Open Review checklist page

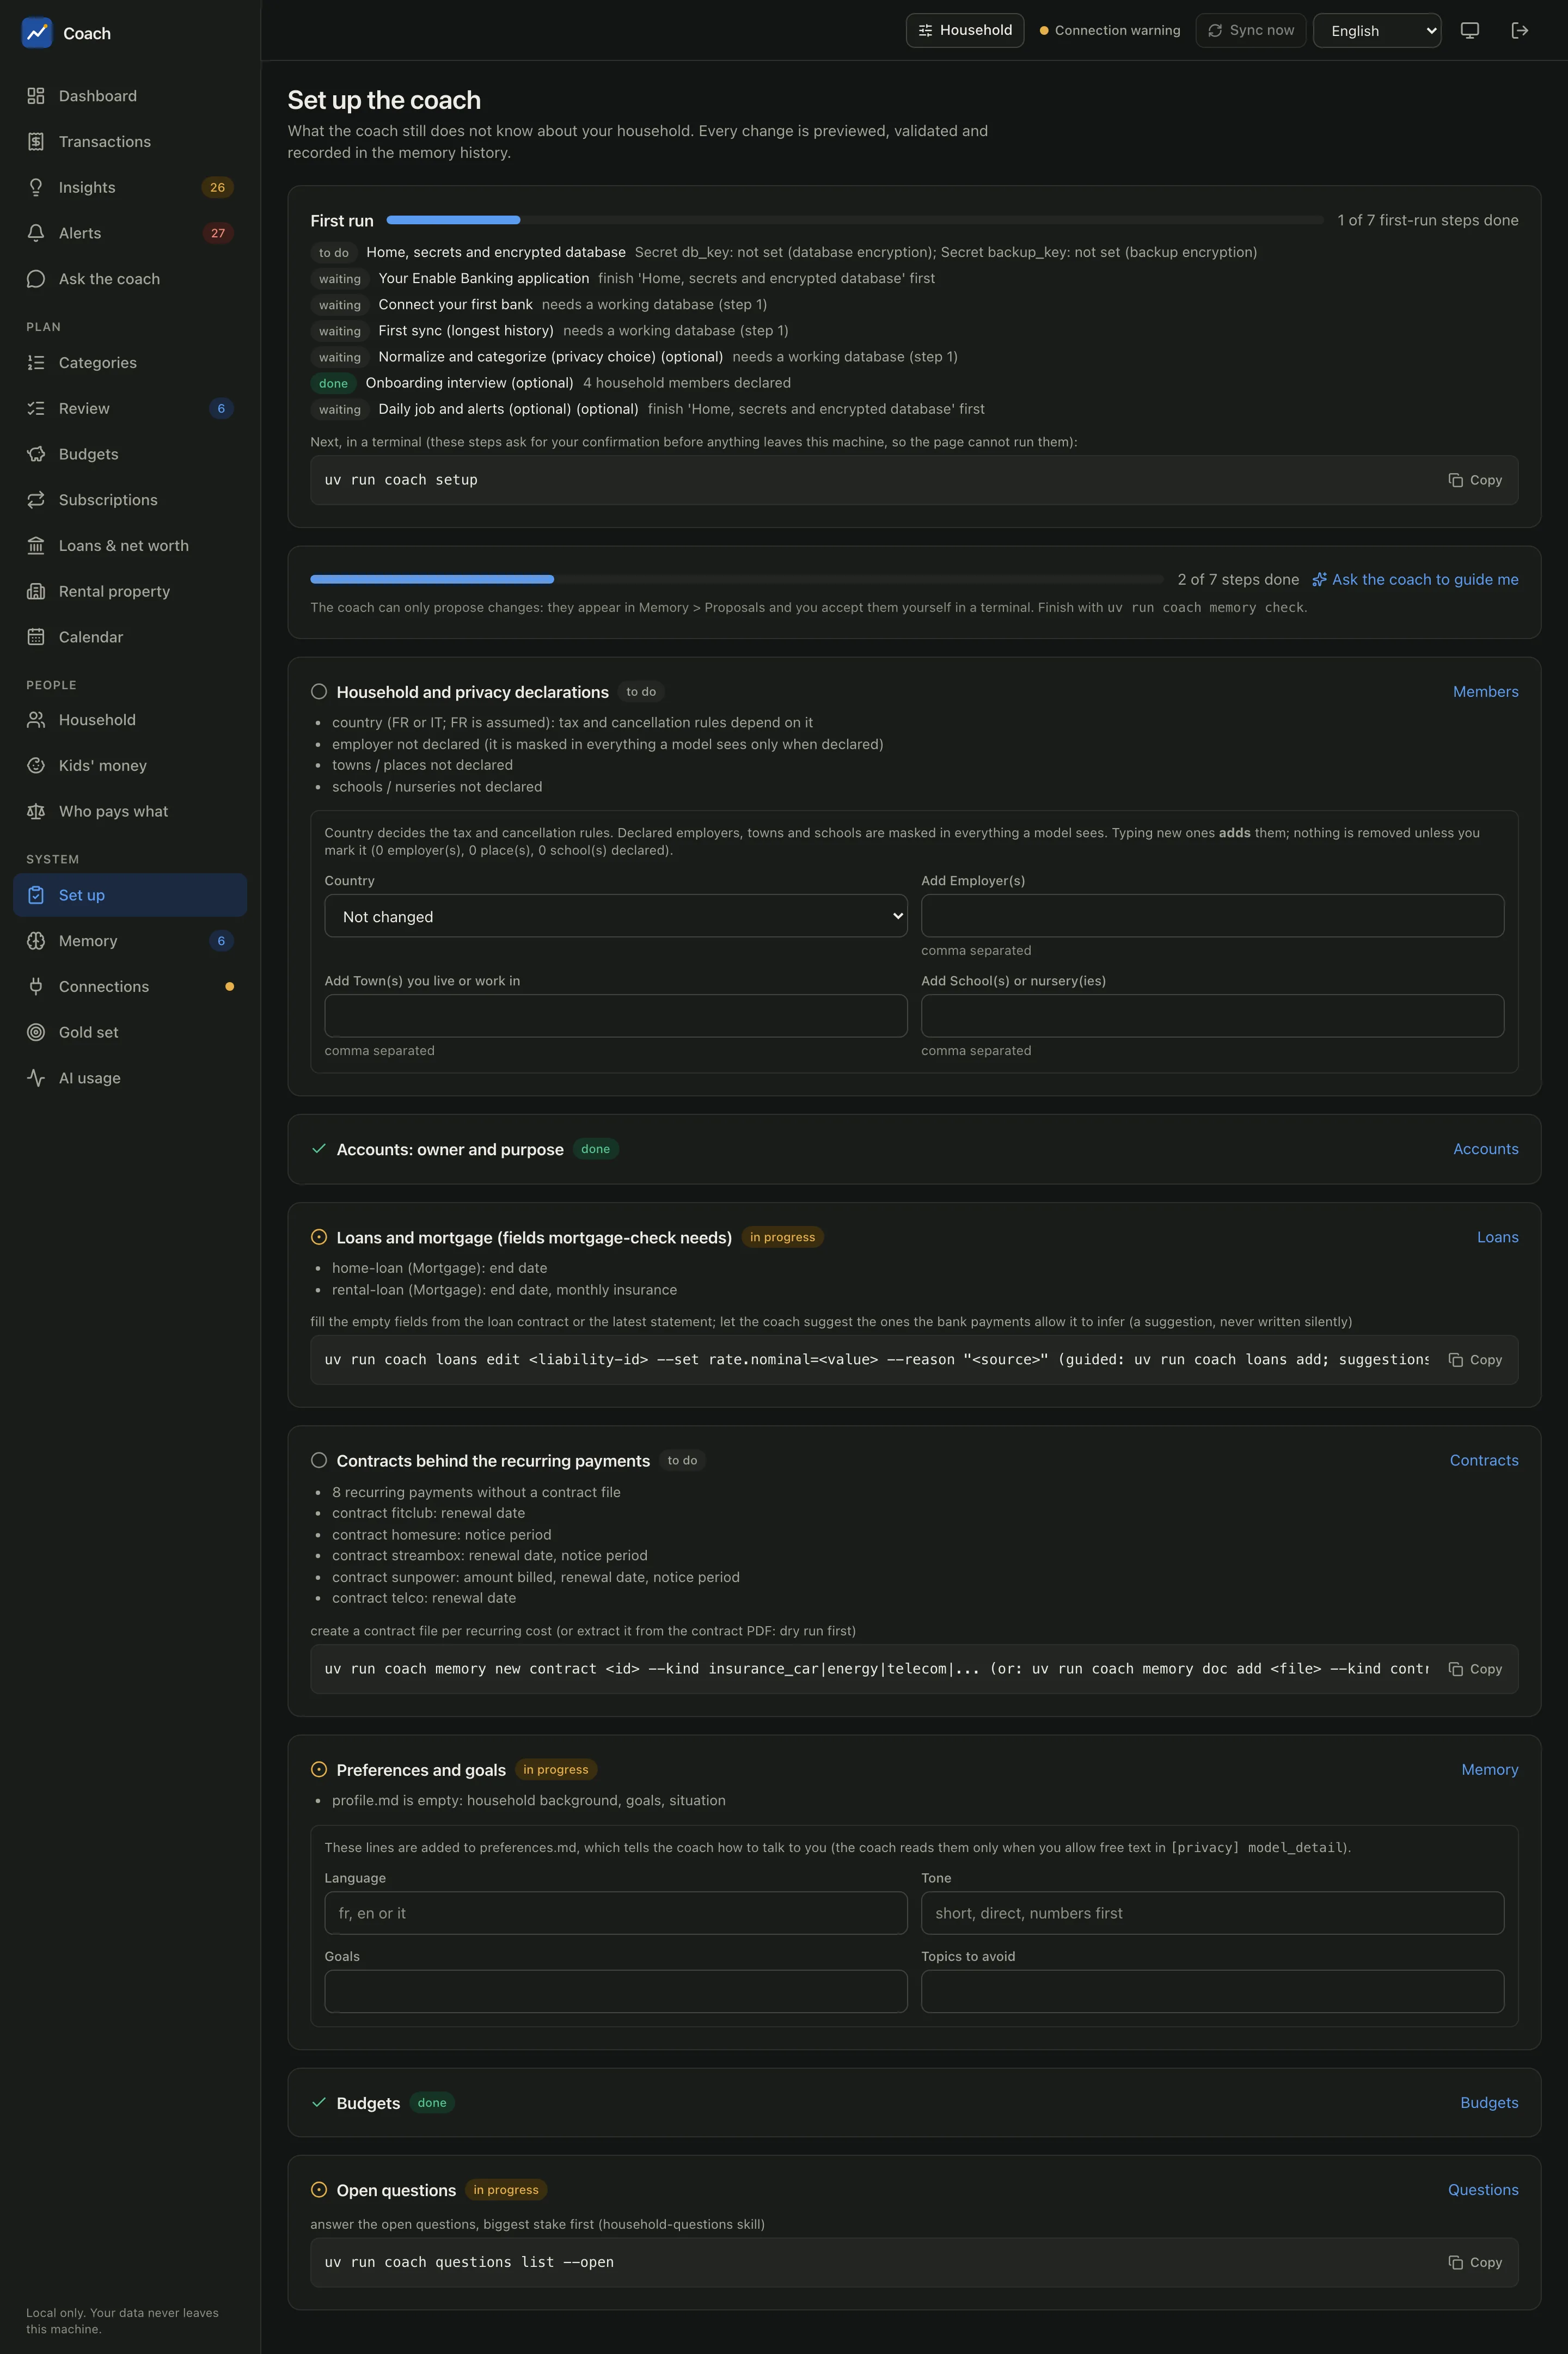pos(130,408)
